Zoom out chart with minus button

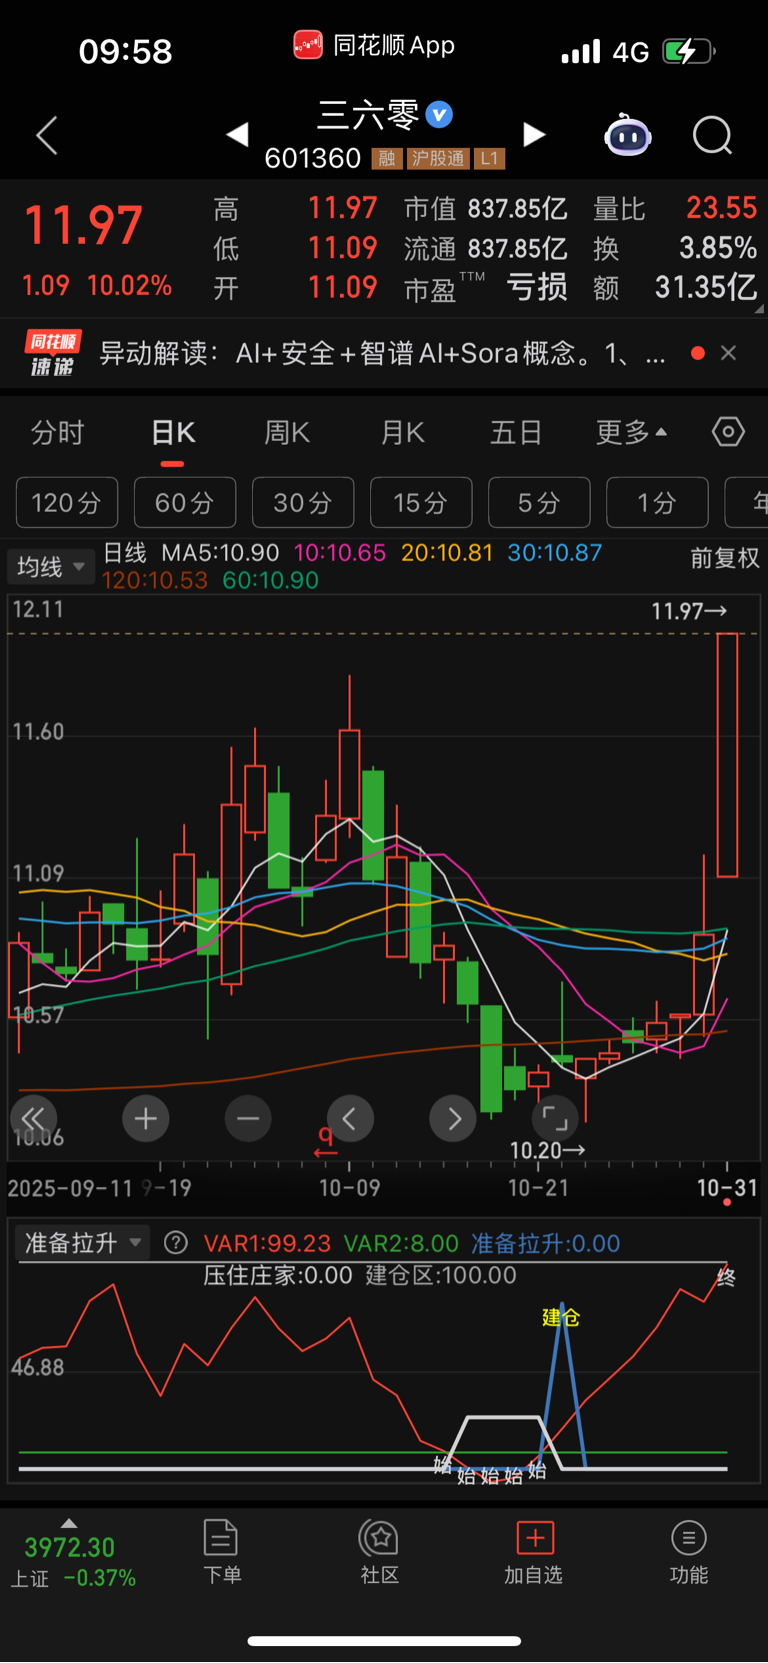point(248,1118)
